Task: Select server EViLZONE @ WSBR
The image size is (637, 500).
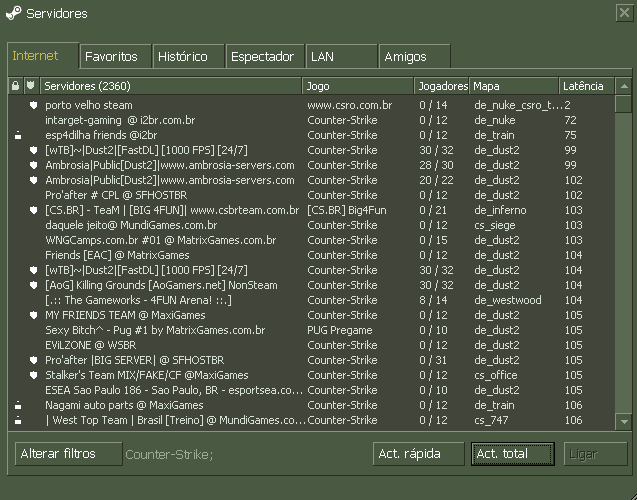Action: tap(311, 346)
